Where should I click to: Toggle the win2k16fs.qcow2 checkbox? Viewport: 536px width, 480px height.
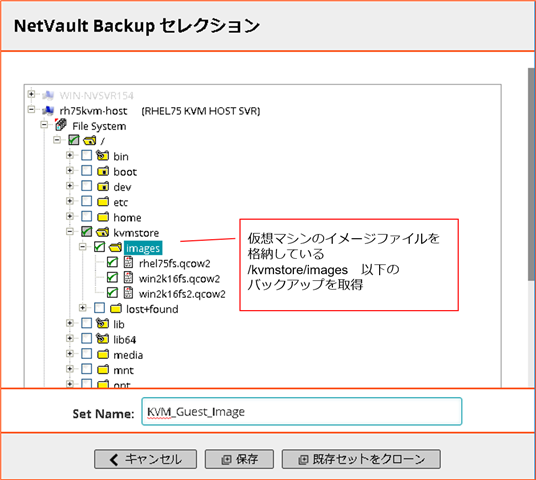coord(112,277)
